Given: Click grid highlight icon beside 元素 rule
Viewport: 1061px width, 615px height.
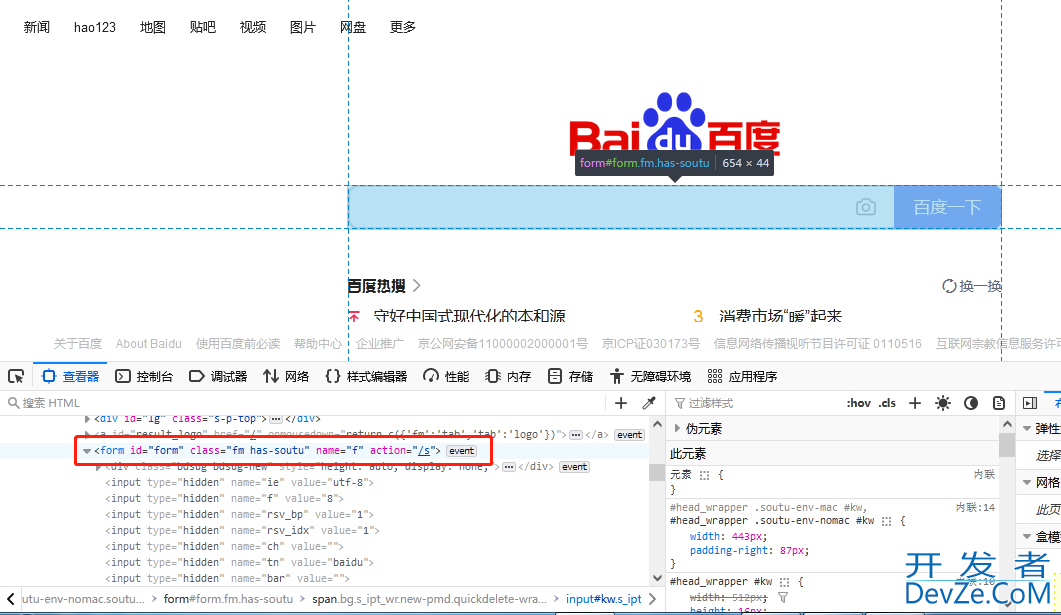Looking at the screenshot, I should point(704,475).
